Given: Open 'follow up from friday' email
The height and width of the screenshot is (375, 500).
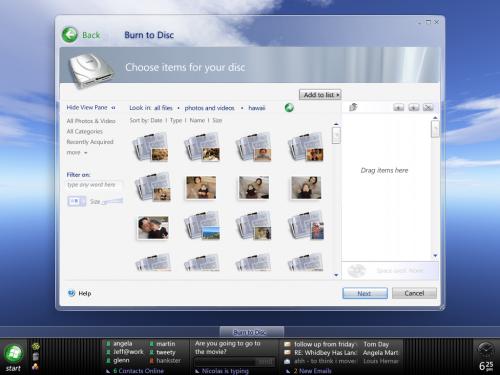Looking at the screenshot, I should tap(325, 344).
